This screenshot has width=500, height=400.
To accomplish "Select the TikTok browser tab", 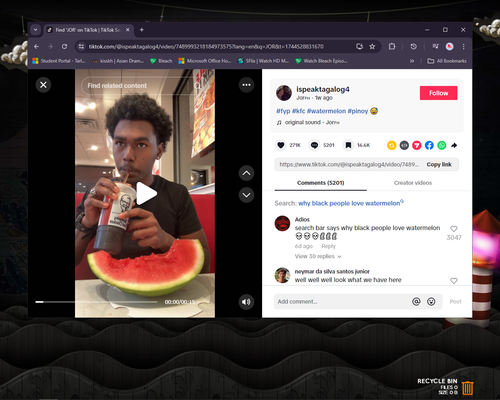I will click(x=87, y=30).
